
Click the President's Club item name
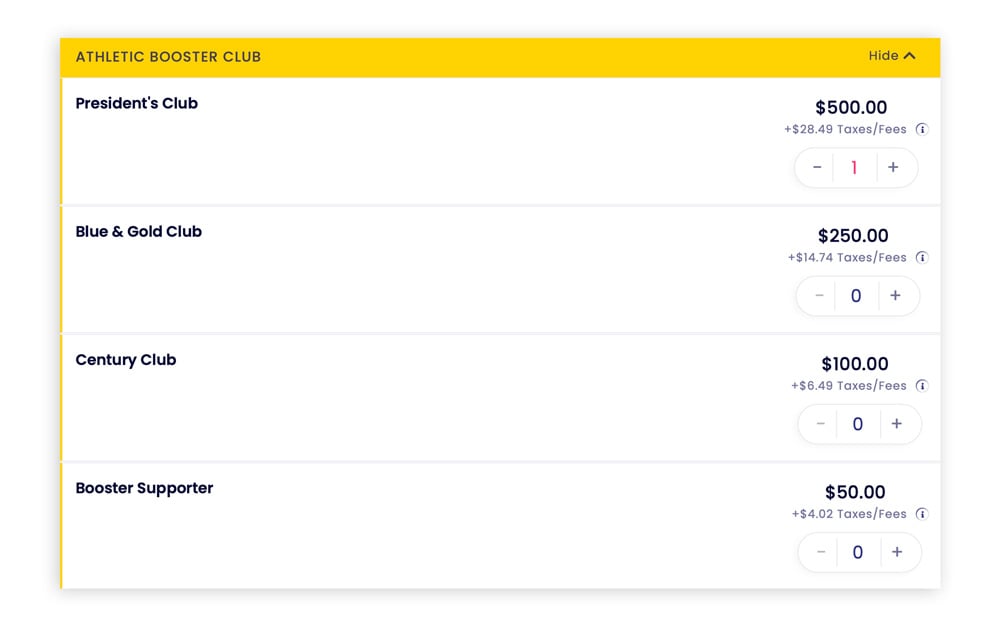click(x=136, y=103)
